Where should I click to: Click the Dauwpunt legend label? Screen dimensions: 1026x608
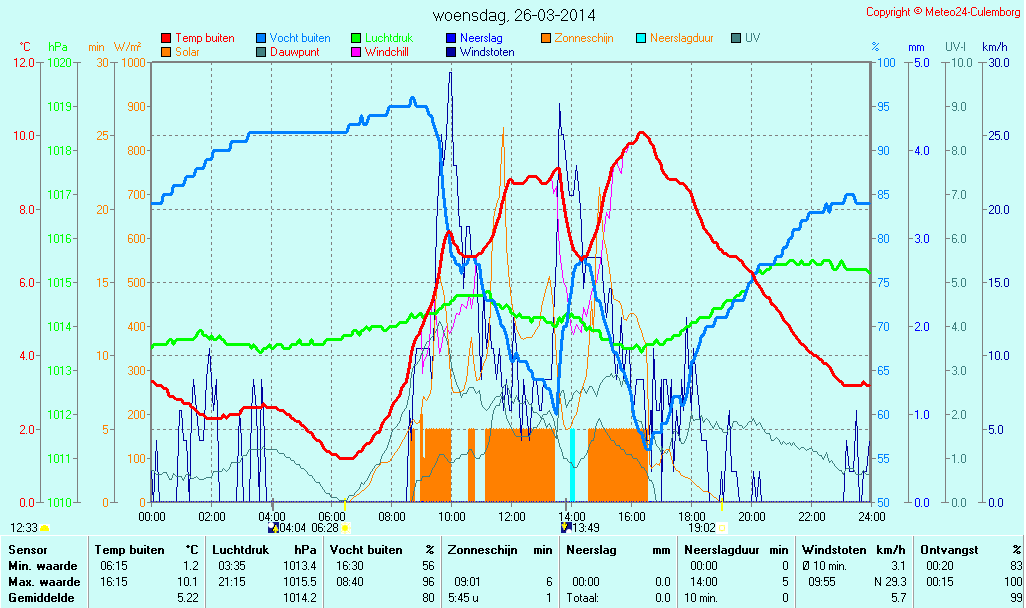[294, 52]
